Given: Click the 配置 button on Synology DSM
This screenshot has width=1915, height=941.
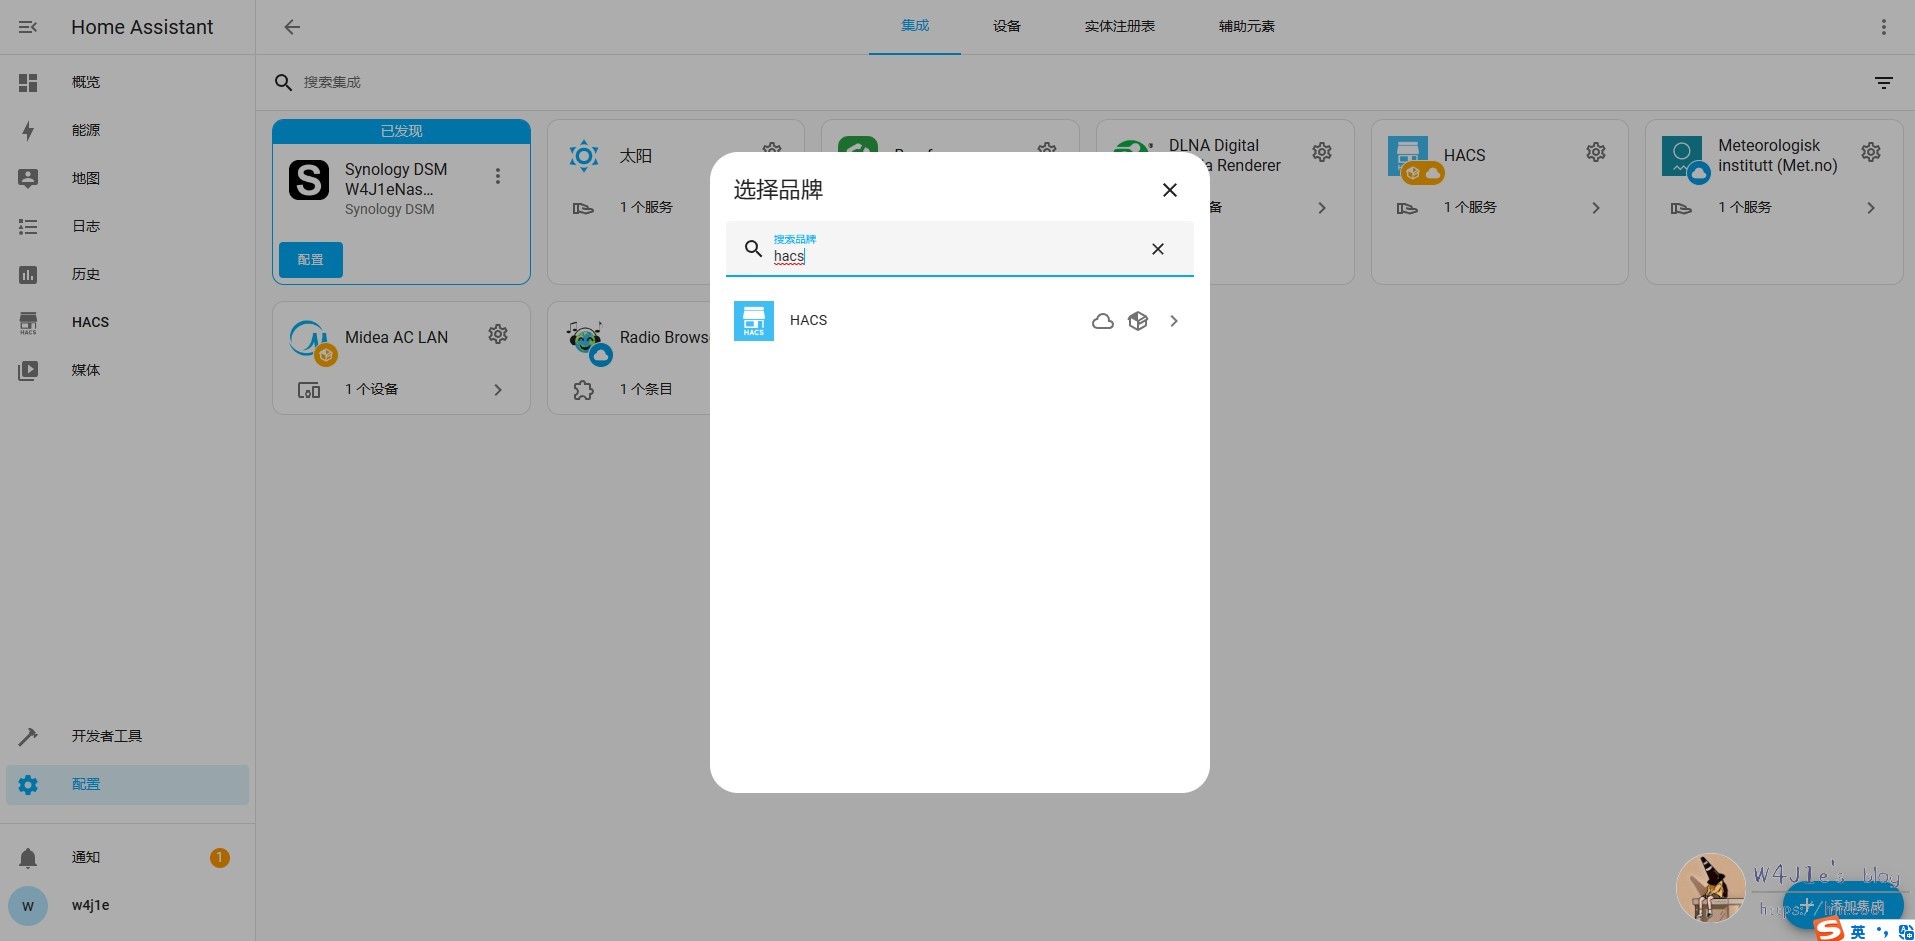Looking at the screenshot, I should click(311, 260).
